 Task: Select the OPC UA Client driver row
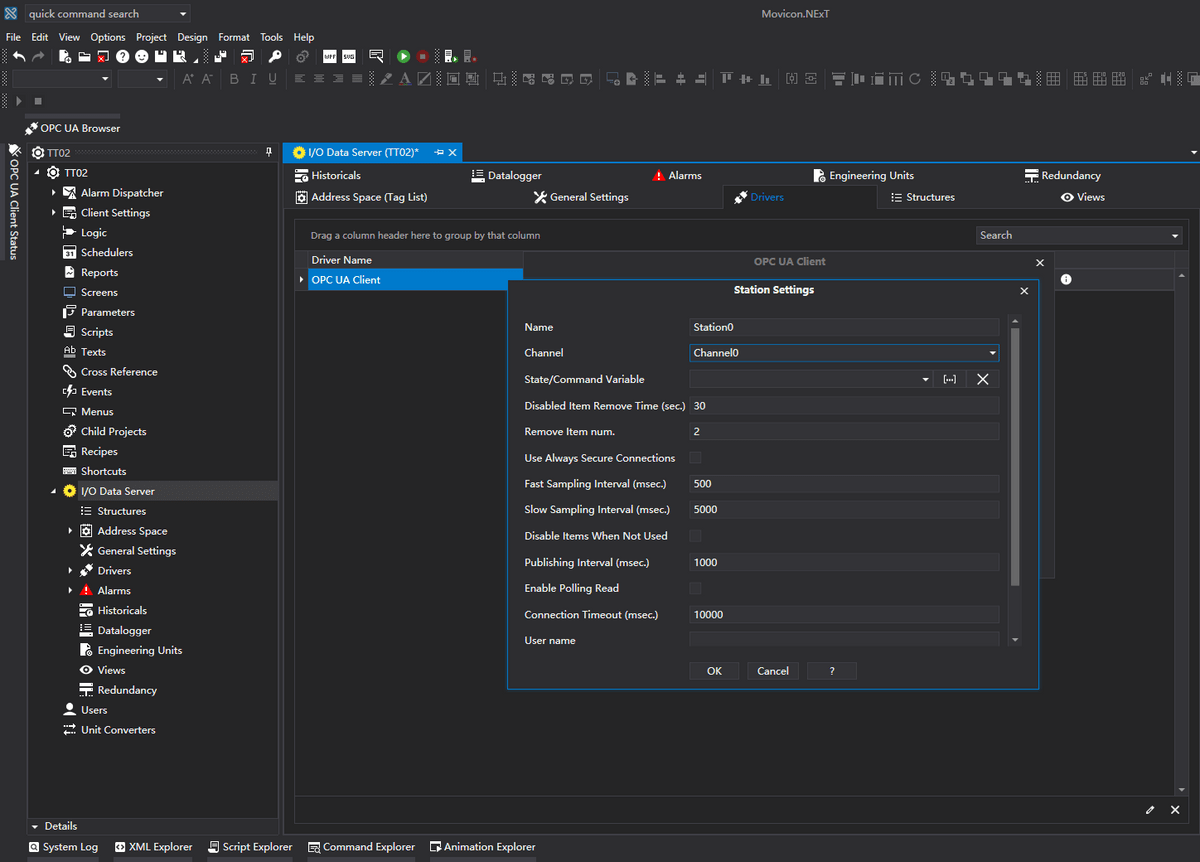(415, 280)
